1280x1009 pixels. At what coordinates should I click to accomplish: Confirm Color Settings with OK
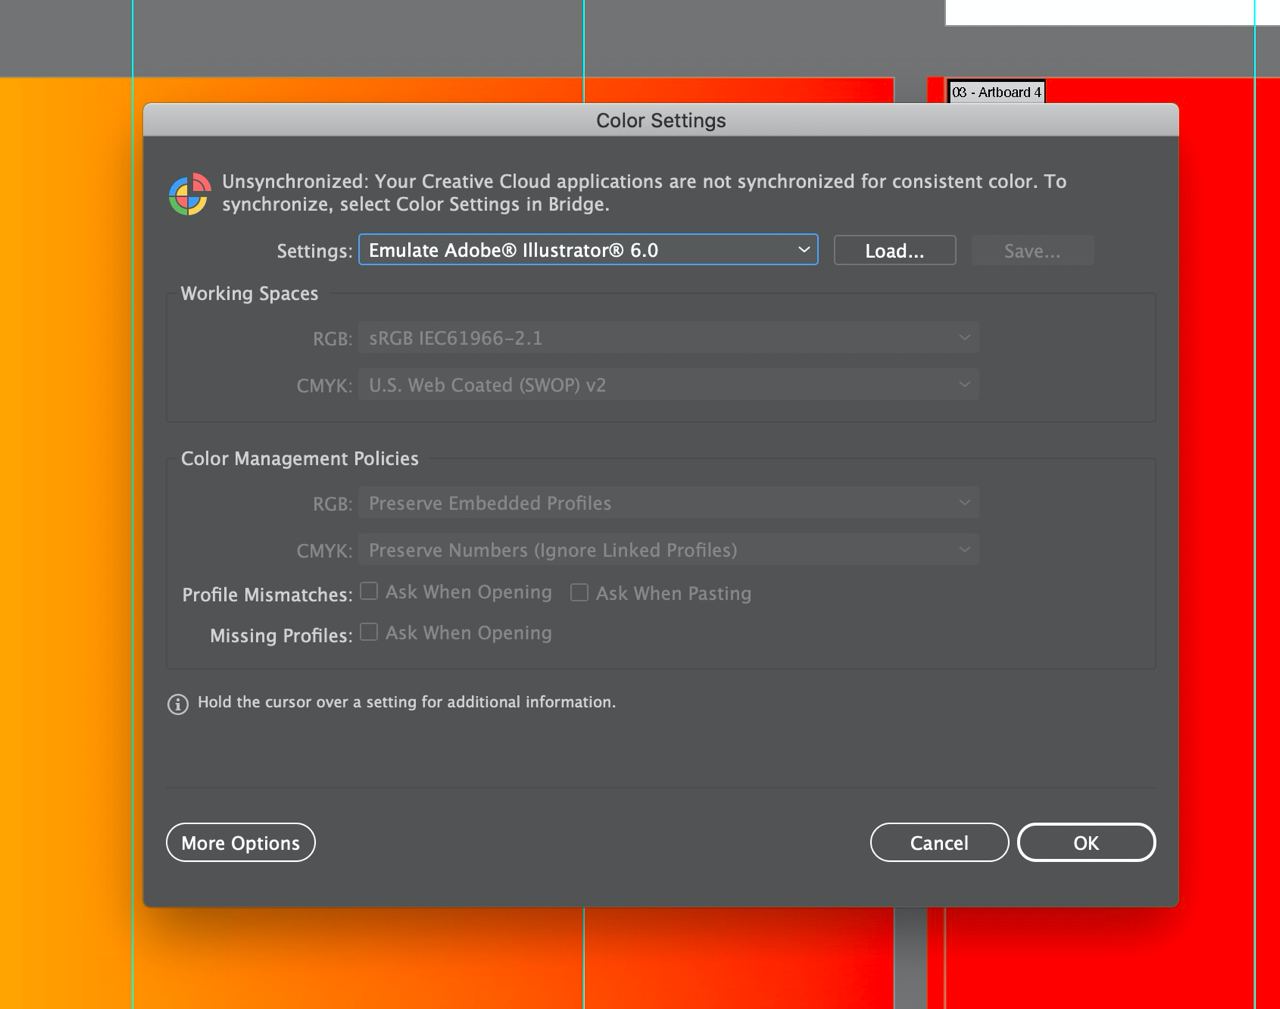click(1086, 842)
